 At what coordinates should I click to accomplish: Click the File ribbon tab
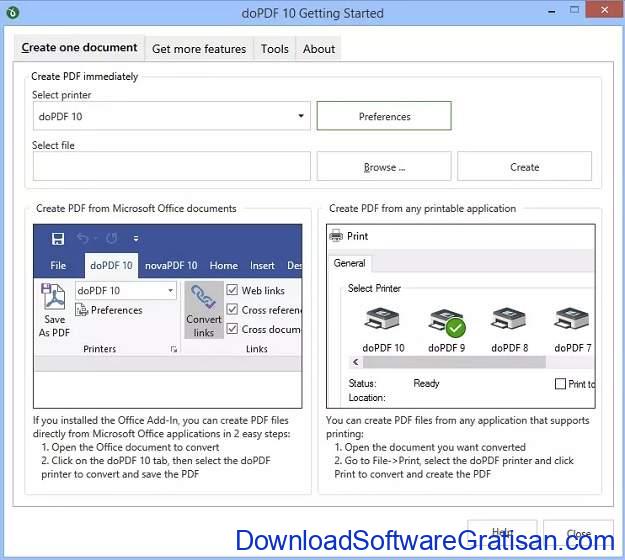58,265
